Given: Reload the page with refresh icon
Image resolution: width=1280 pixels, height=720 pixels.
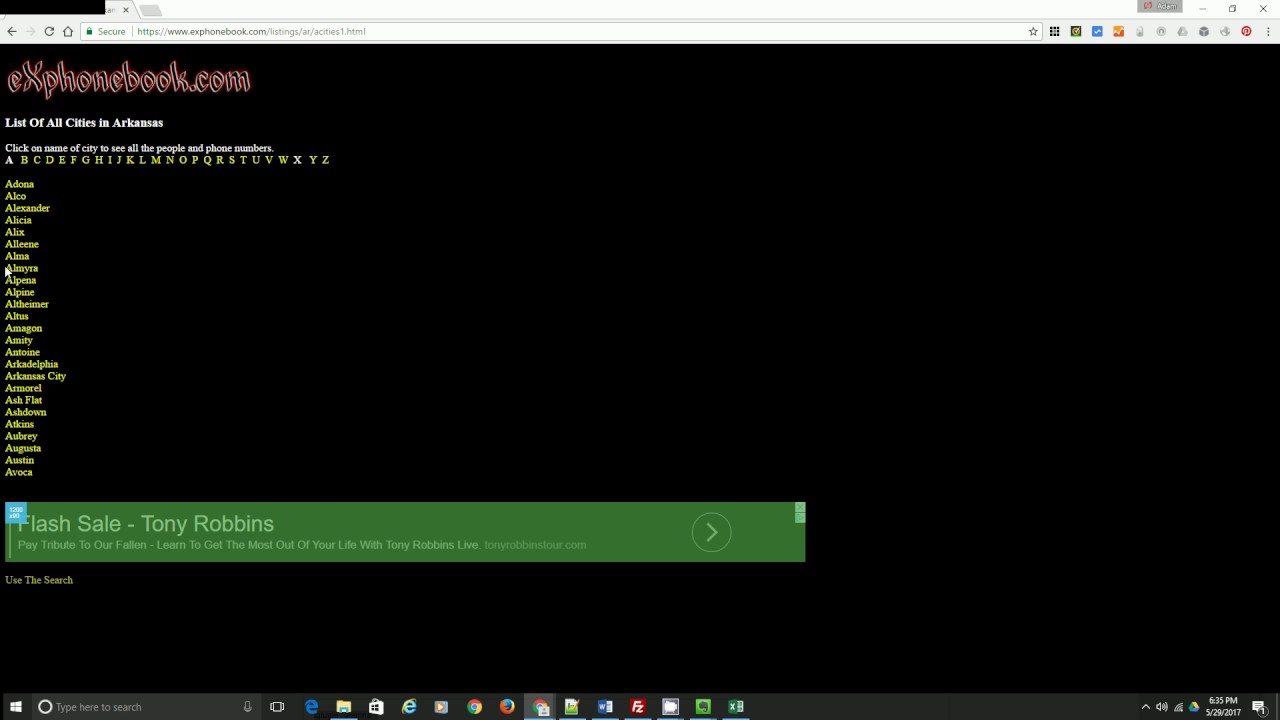Looking at the screenshot, I should [x=49, y=31].
